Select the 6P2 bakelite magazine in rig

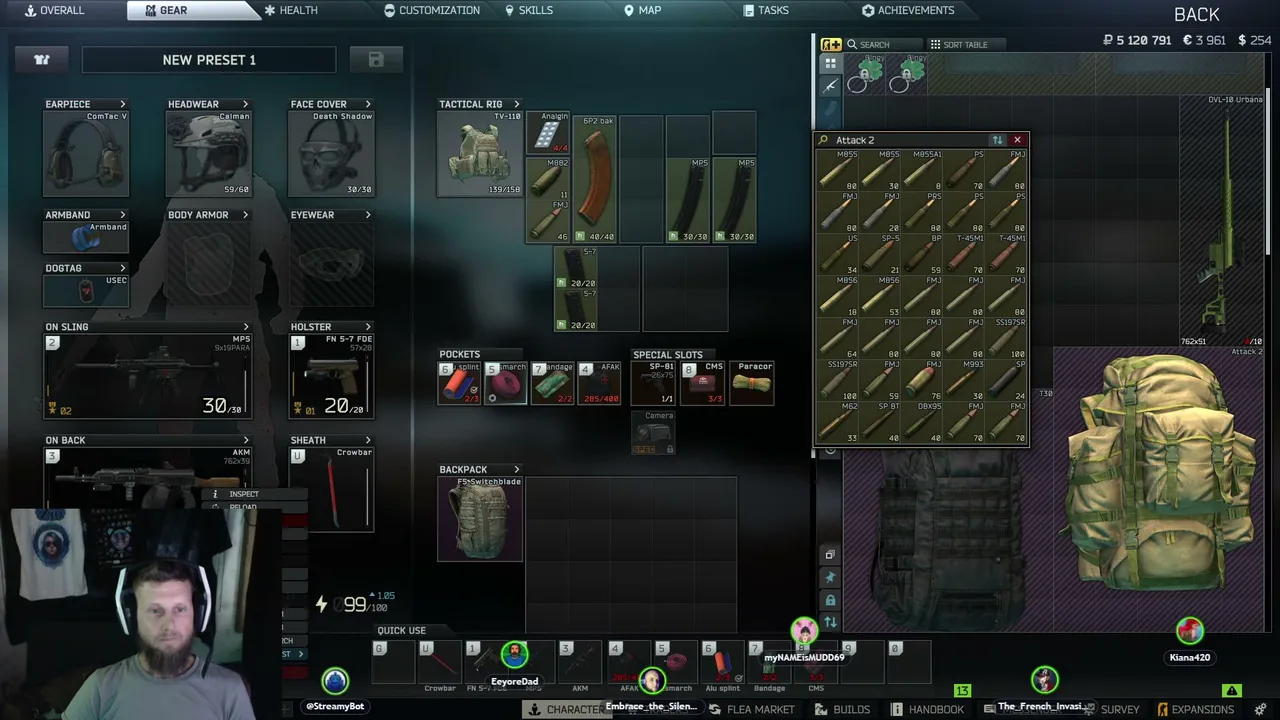(595, 178)
